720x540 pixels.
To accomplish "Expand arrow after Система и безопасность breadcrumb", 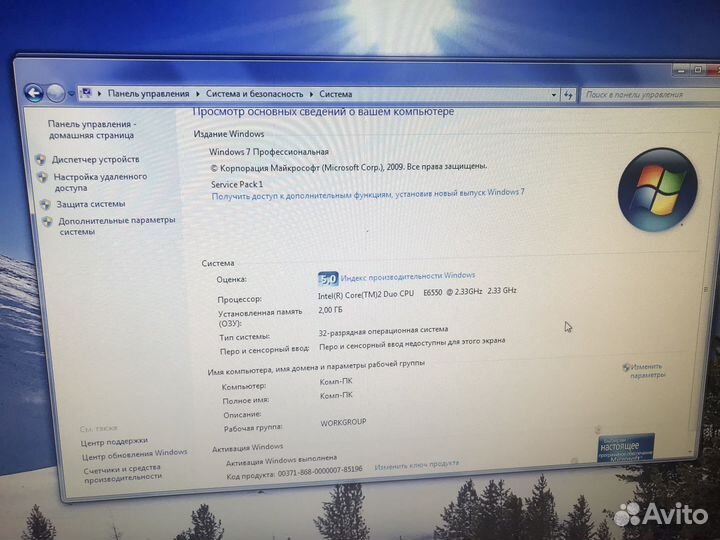I will click(x=311, y=94).
